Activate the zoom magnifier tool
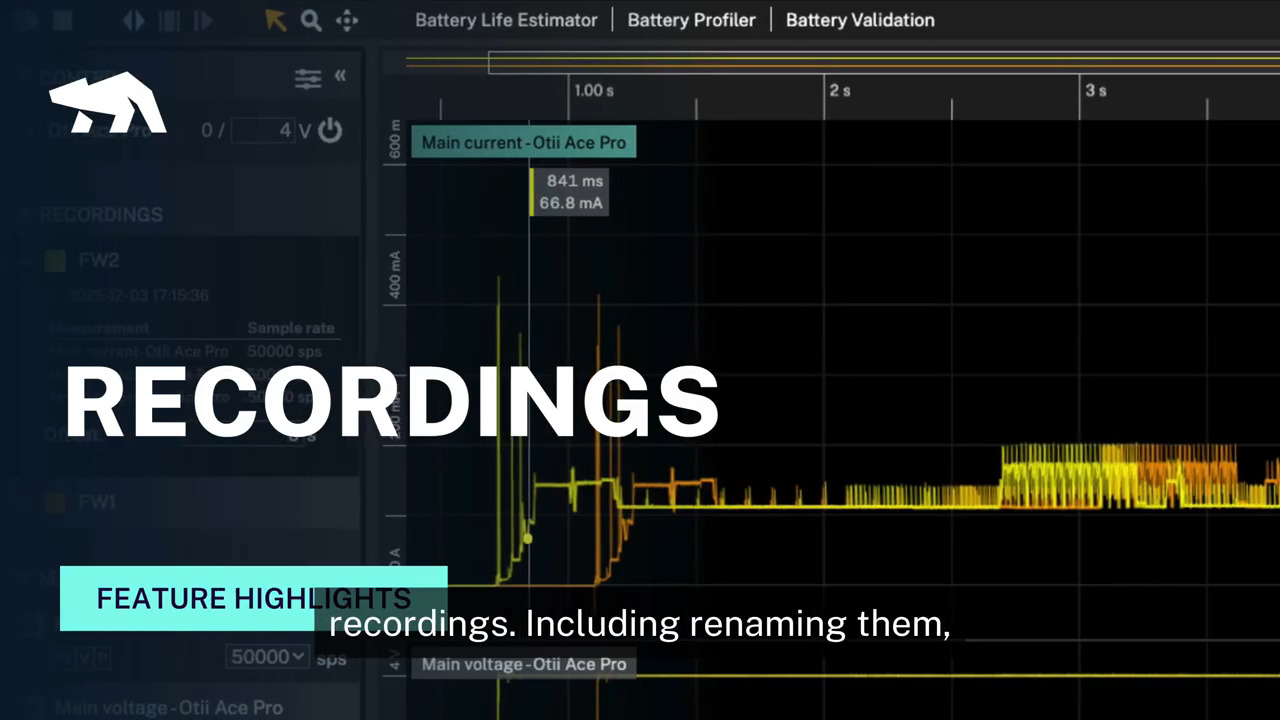 [311, 20]
